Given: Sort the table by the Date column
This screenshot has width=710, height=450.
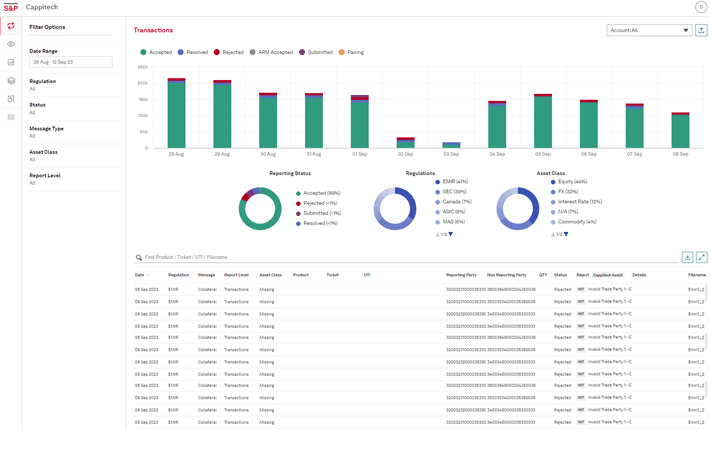Looking at the screenshot, I should (x=142, y=275).
